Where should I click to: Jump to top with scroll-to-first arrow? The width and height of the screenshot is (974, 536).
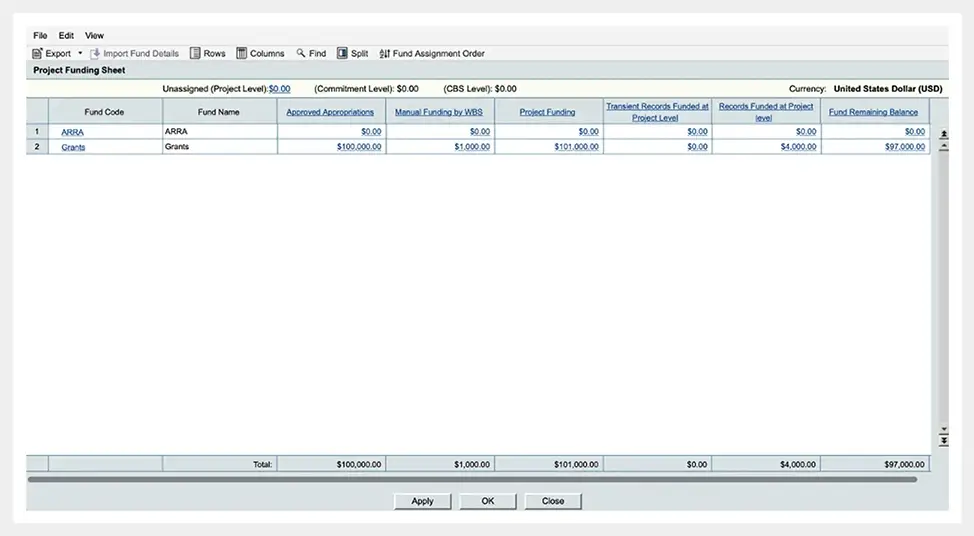click(944, 134)
